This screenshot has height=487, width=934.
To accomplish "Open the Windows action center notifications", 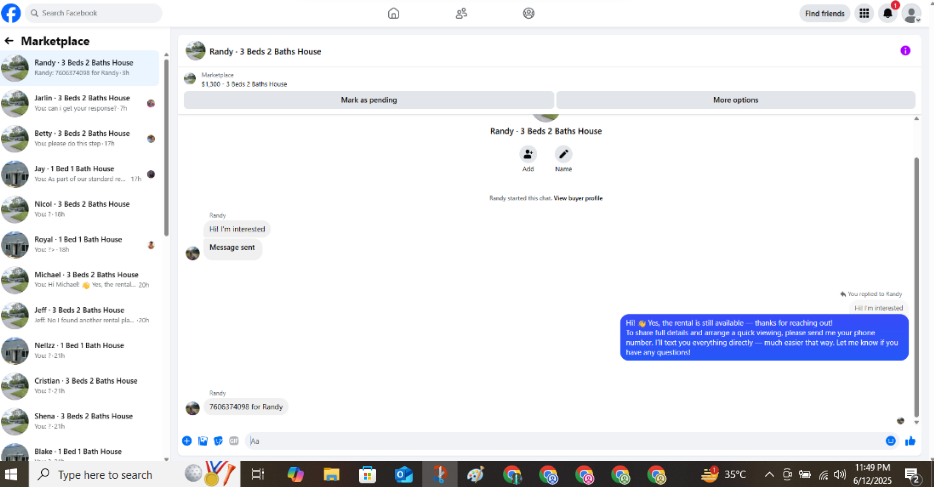I will pyautogui.click(x=913, y=474).
